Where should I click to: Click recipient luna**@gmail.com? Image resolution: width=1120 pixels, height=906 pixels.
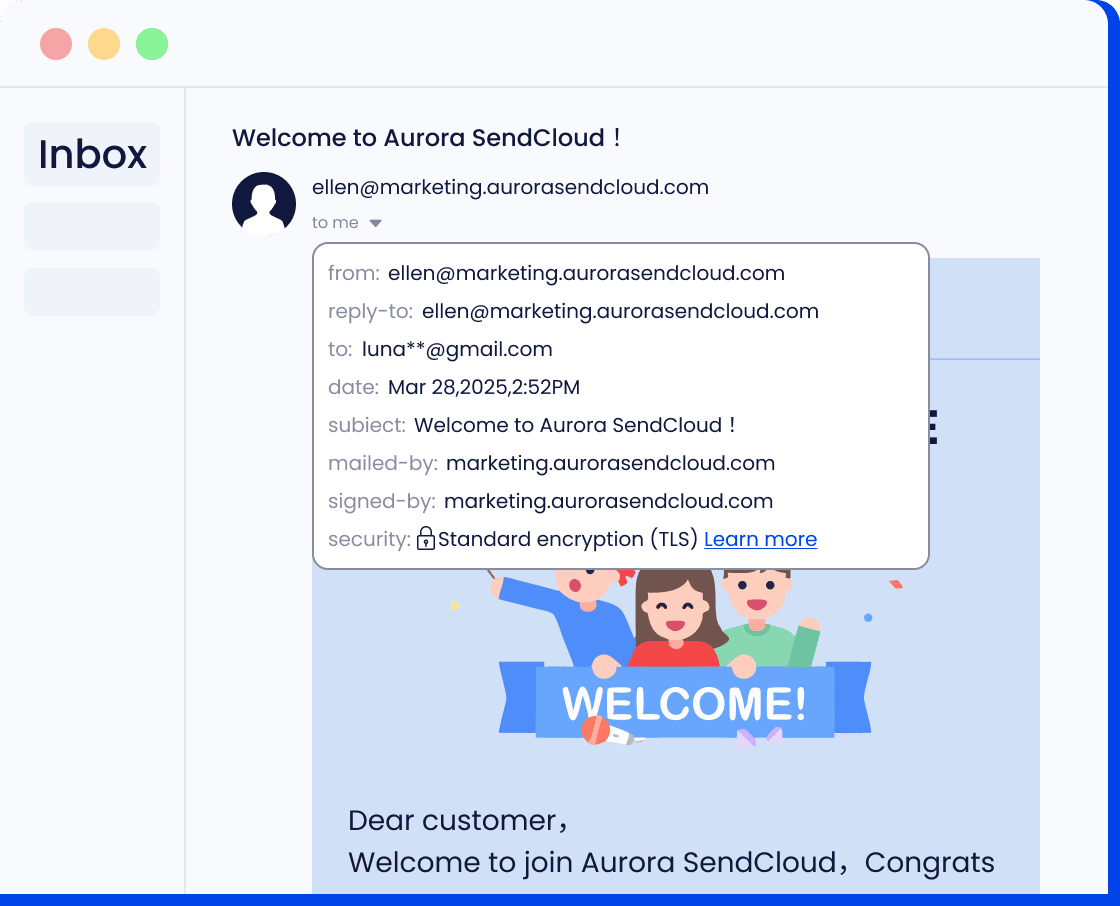point(457,349)
